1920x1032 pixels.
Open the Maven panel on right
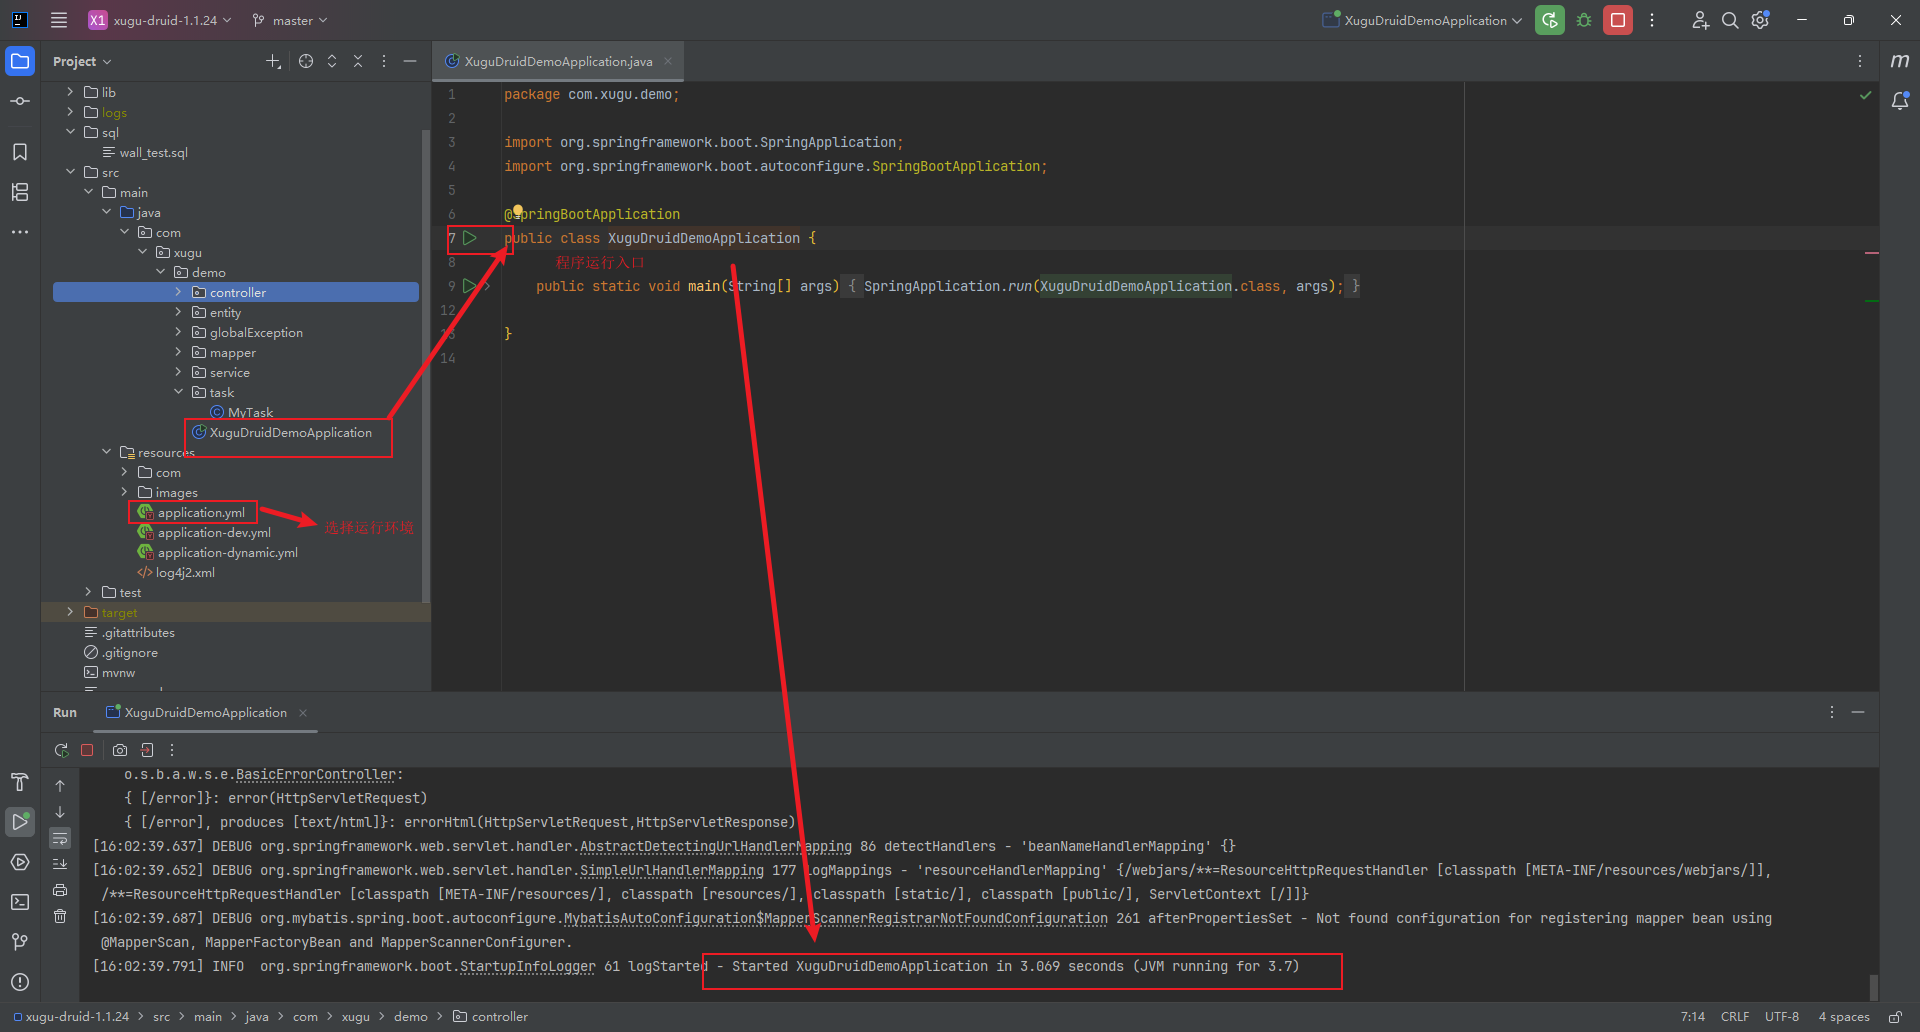1899,61
